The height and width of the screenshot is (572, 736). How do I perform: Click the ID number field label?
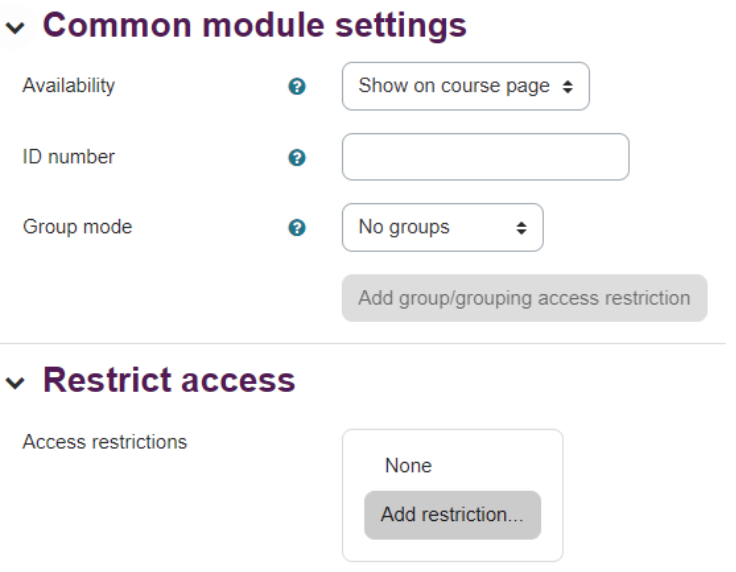[69, 157]
